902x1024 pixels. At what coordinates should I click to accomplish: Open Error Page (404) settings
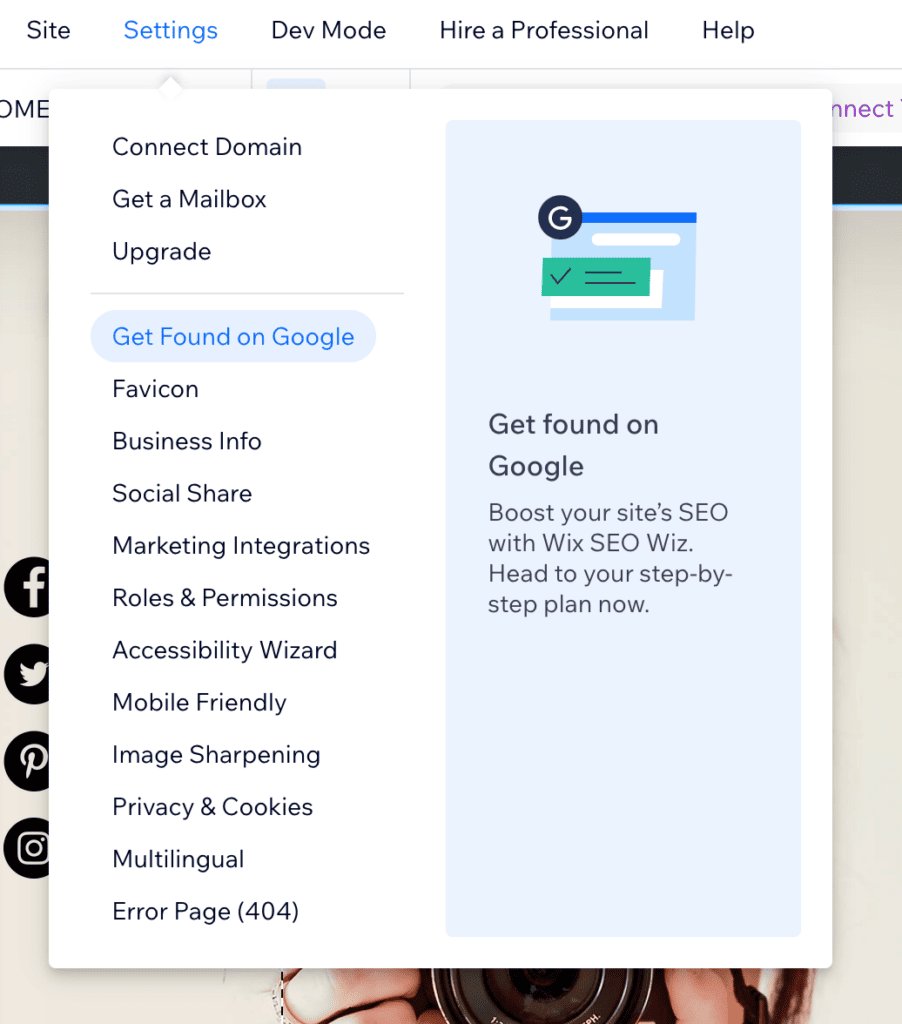click(x=206, y=912)
